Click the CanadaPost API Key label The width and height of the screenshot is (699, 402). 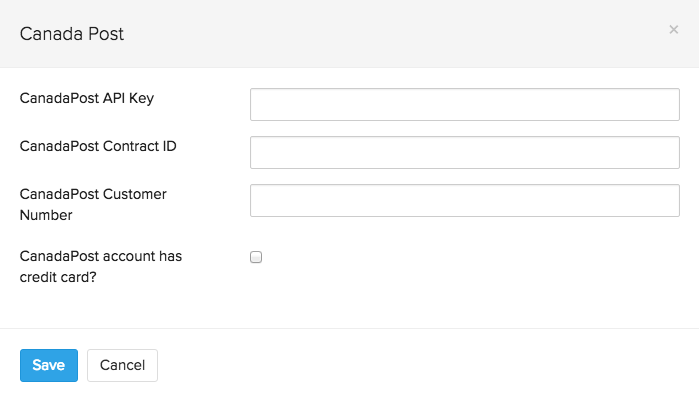pos(87,98)
